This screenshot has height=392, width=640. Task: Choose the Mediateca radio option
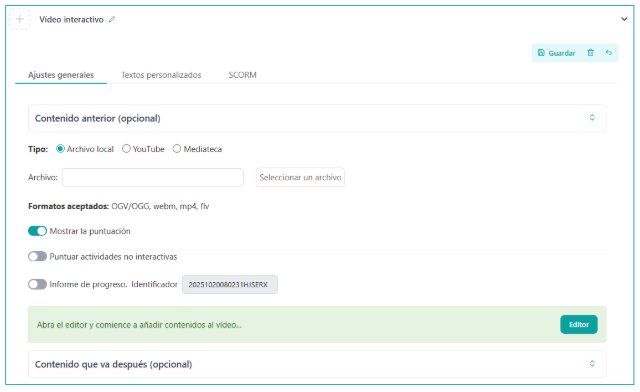(x=177, y=149)
